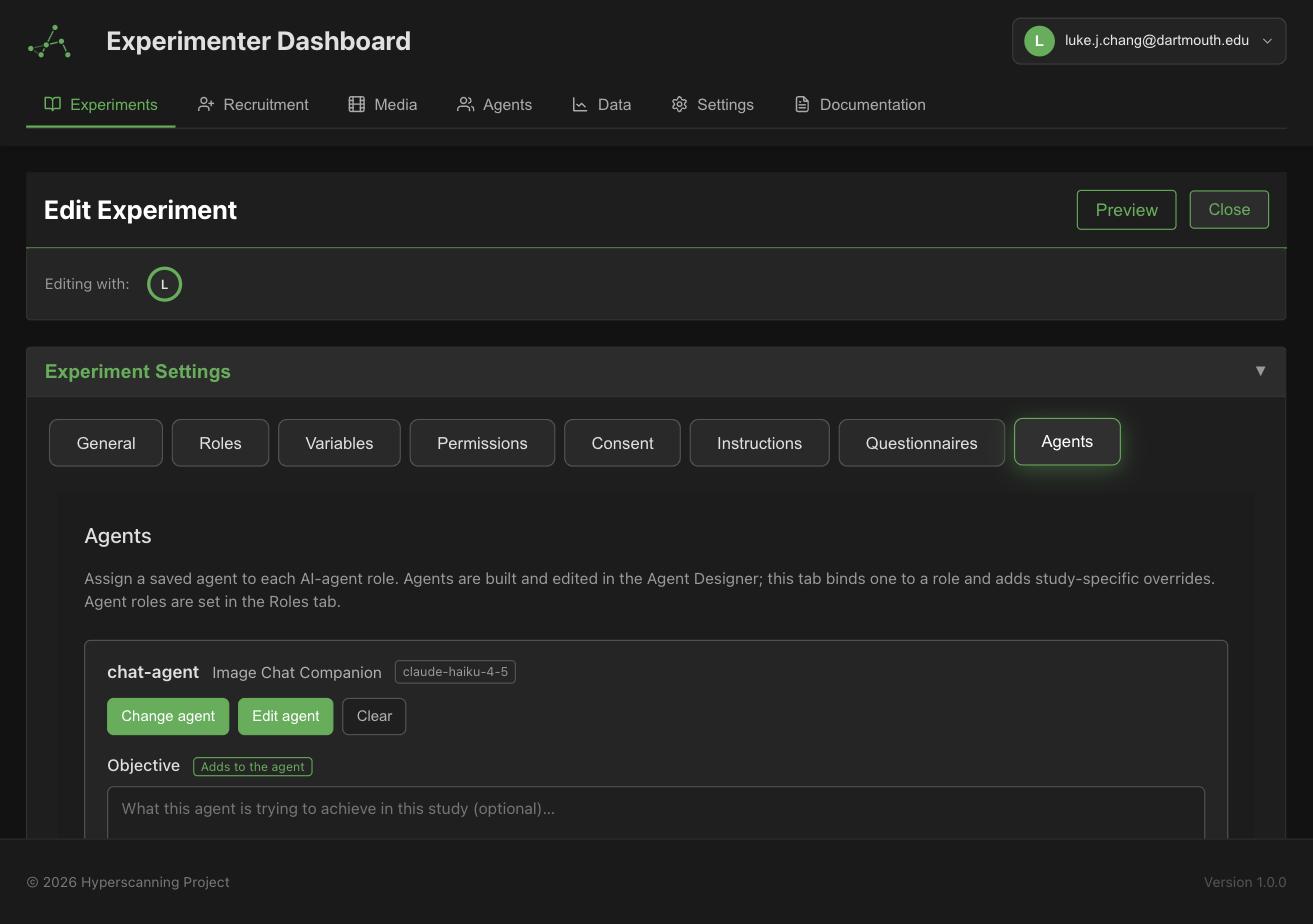Switch to the Variables settings tab
Viewport: 1313px width, 924px height.
339,443
